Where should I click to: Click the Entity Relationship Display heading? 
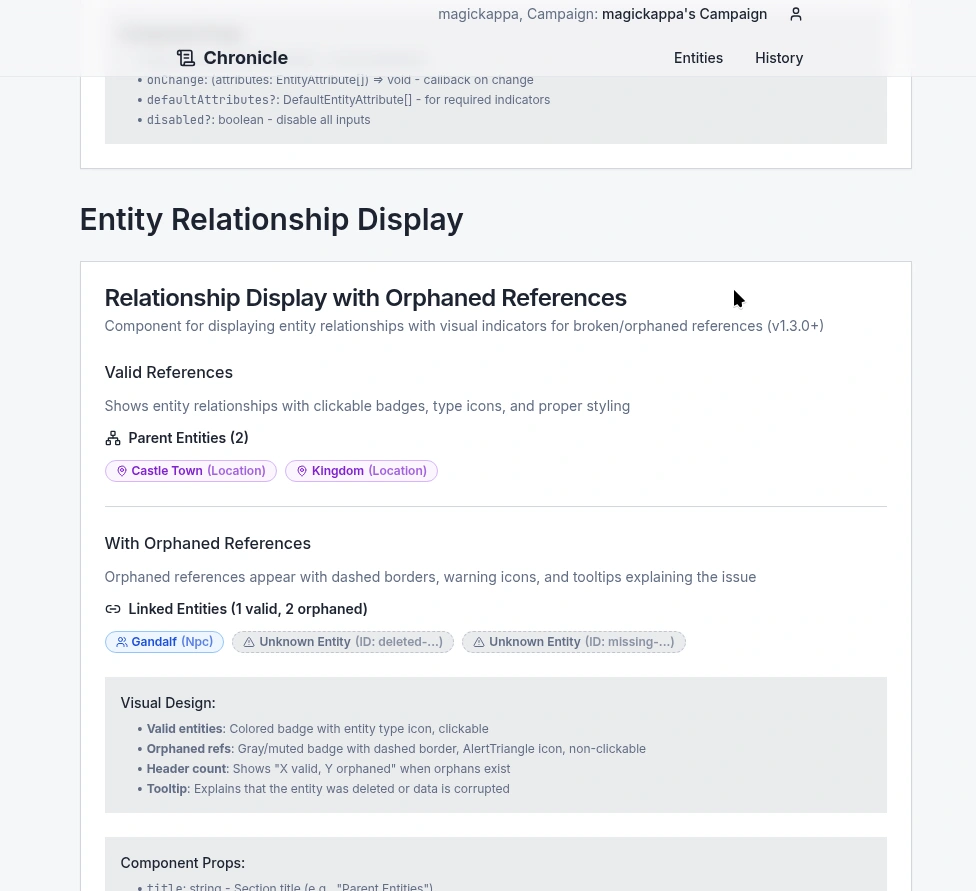coord(271,219)
